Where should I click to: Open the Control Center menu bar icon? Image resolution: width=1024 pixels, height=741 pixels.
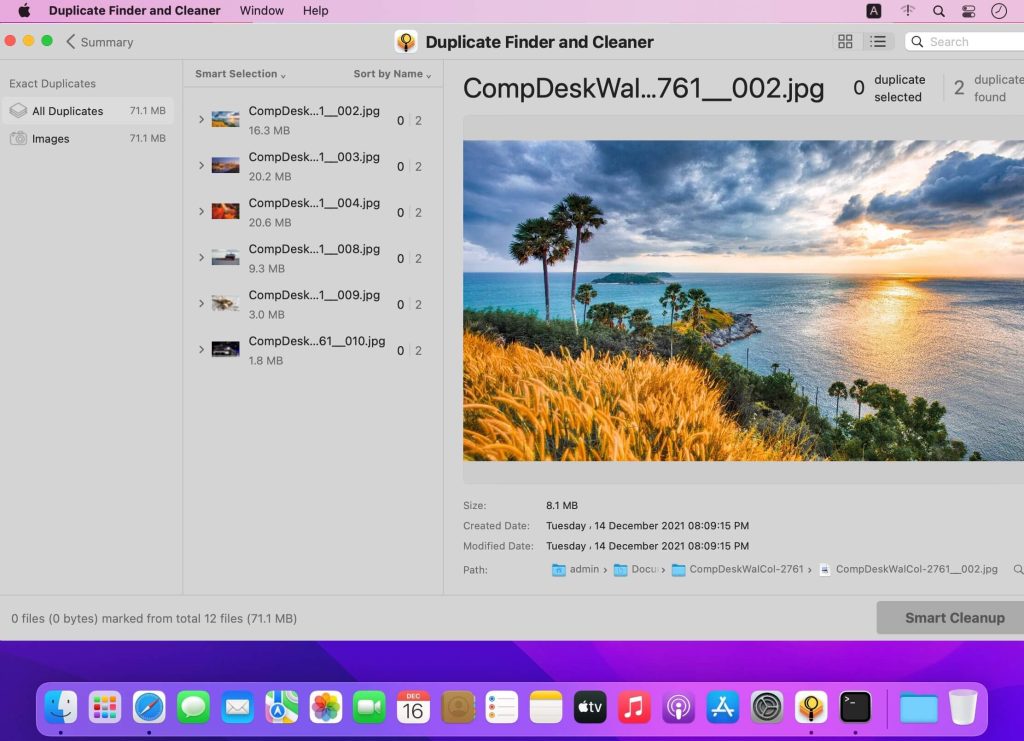(968, 11)
